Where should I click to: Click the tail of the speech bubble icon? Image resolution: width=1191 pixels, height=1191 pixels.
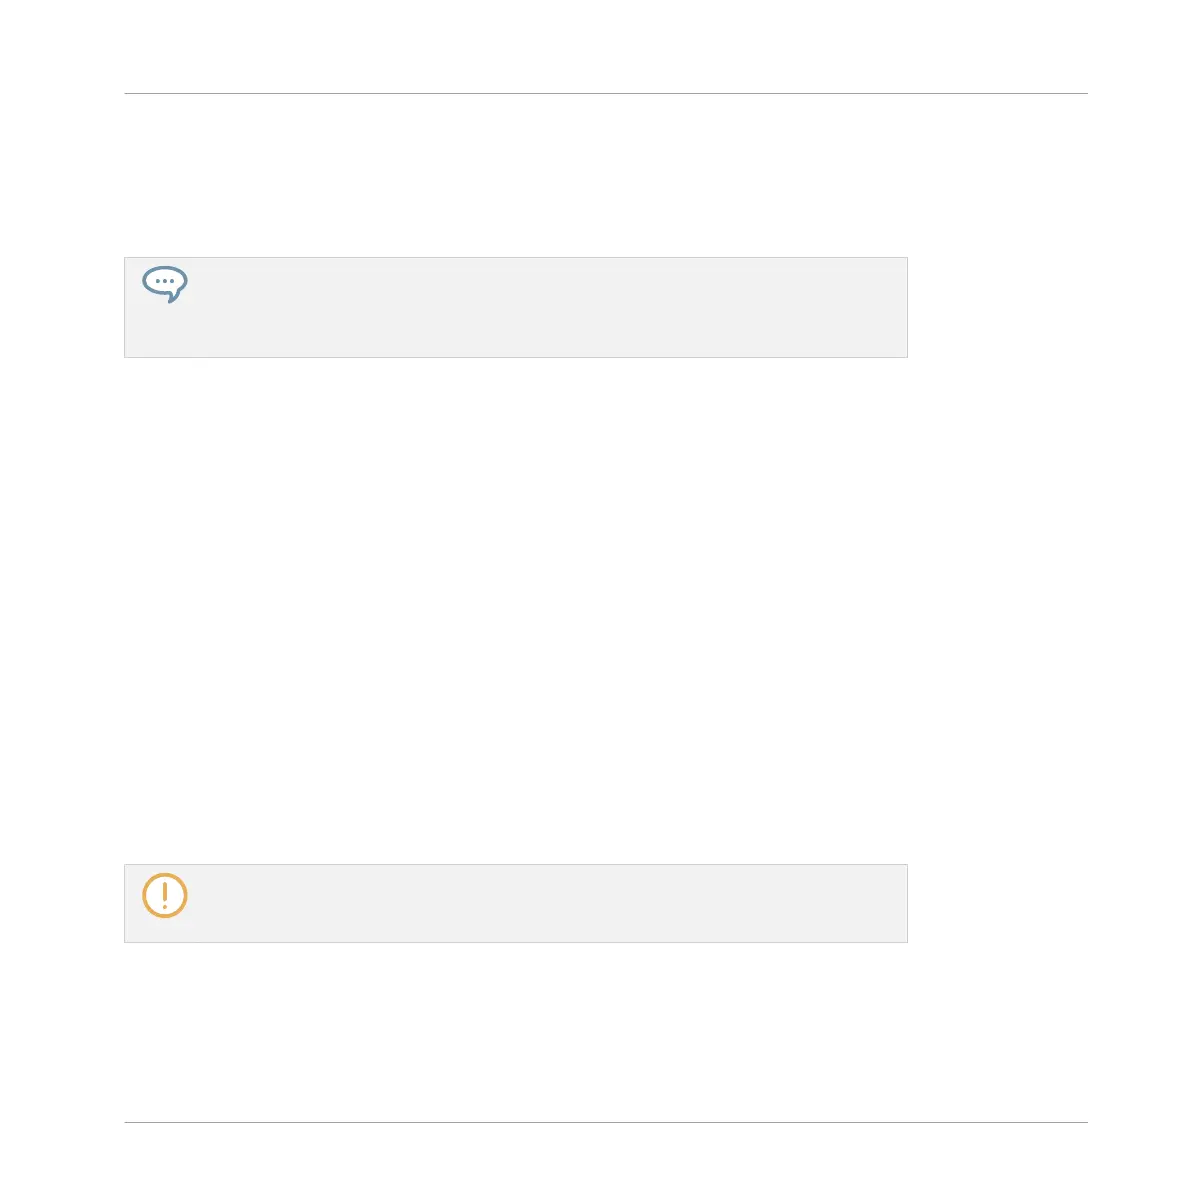(x=174, y=297)
